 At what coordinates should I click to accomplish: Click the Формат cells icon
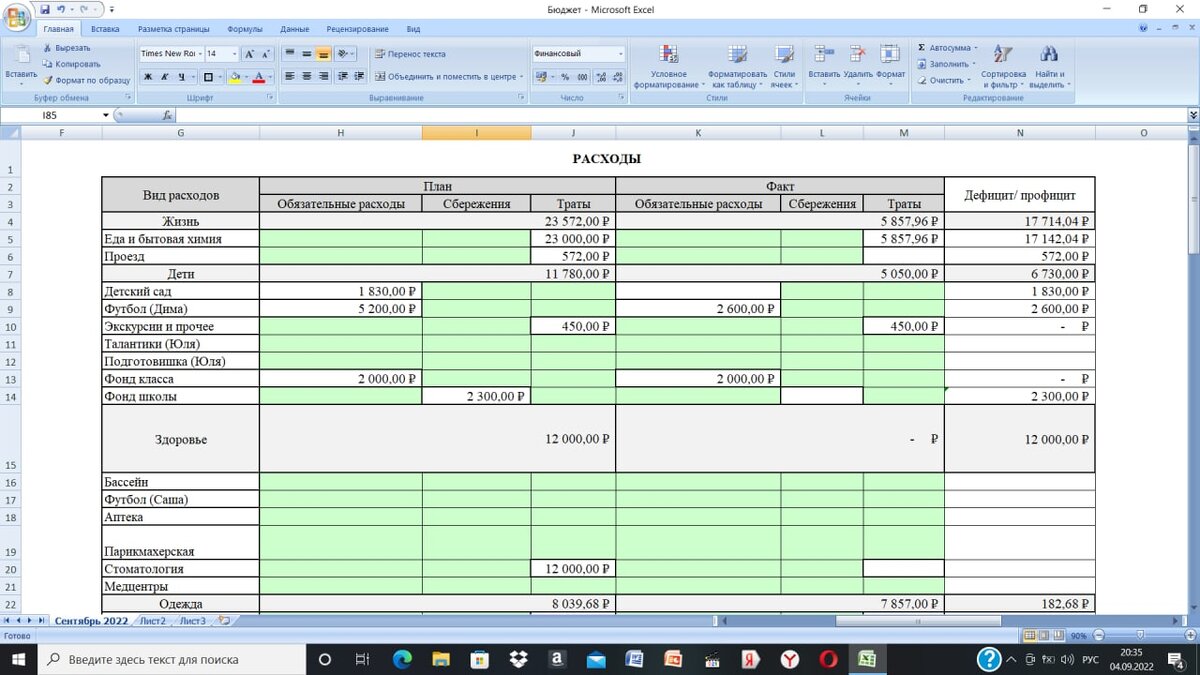[890, 54]
